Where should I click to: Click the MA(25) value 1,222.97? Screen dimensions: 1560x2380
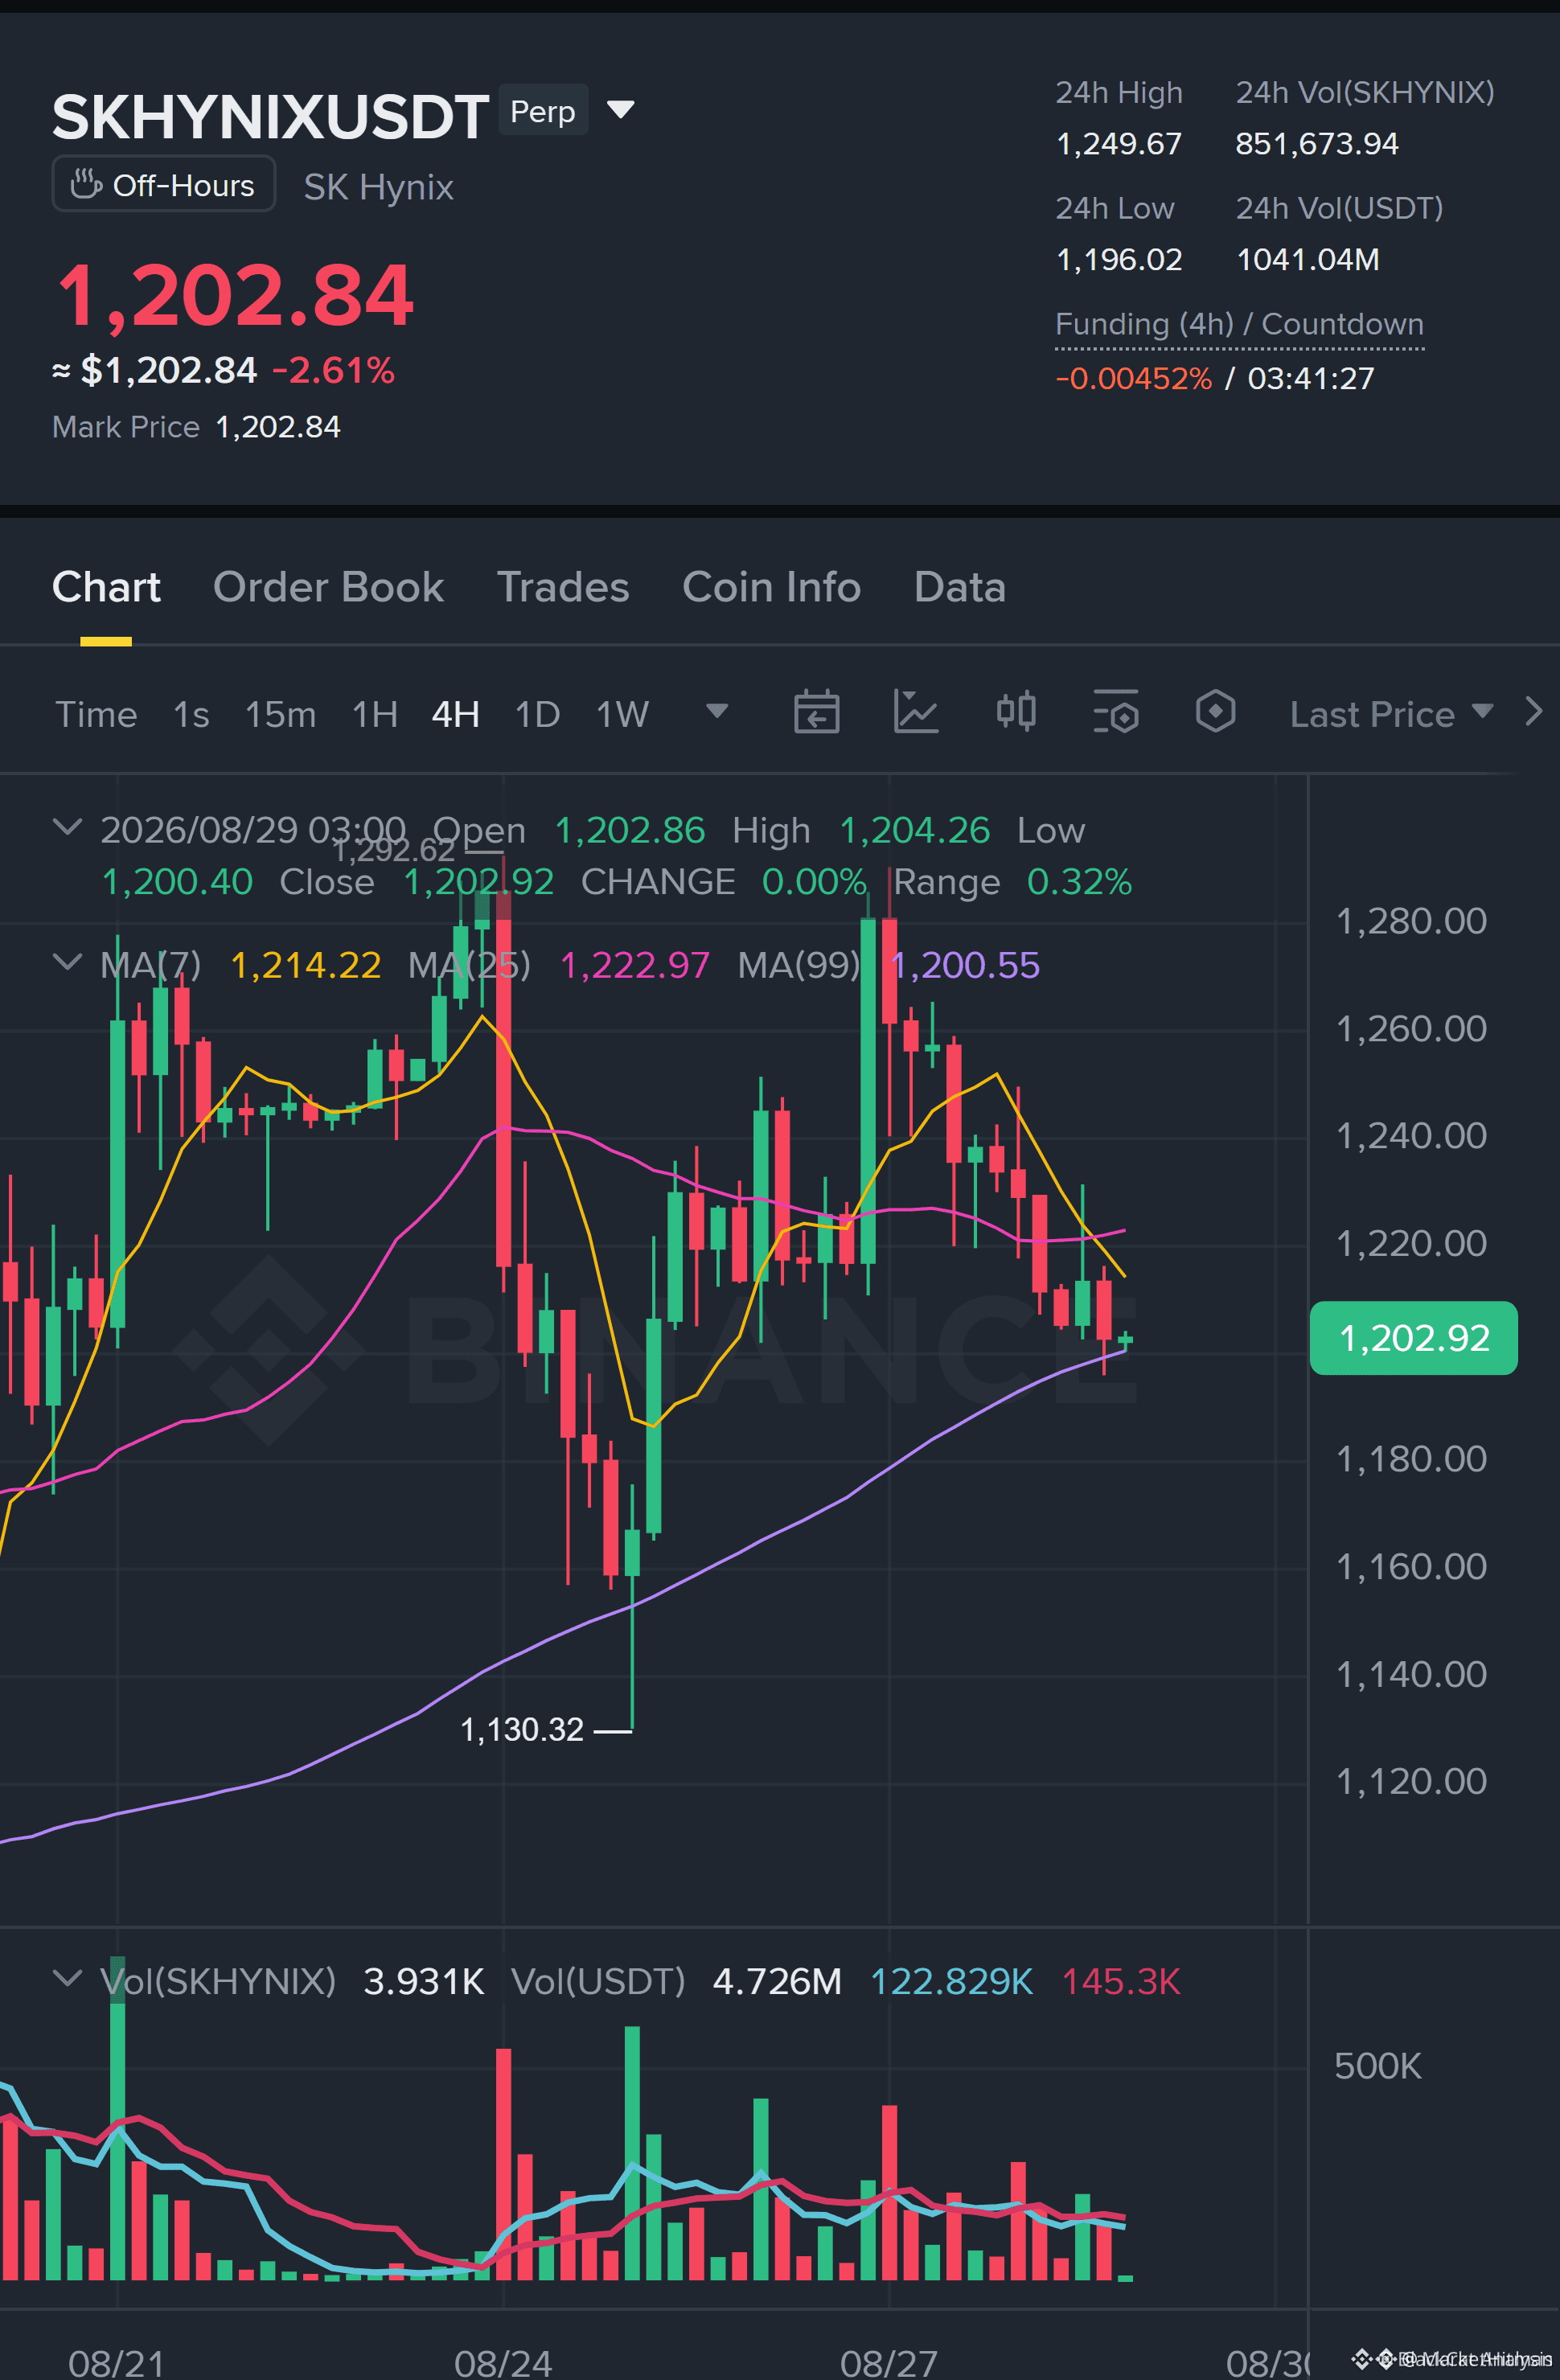pos(635,965)
